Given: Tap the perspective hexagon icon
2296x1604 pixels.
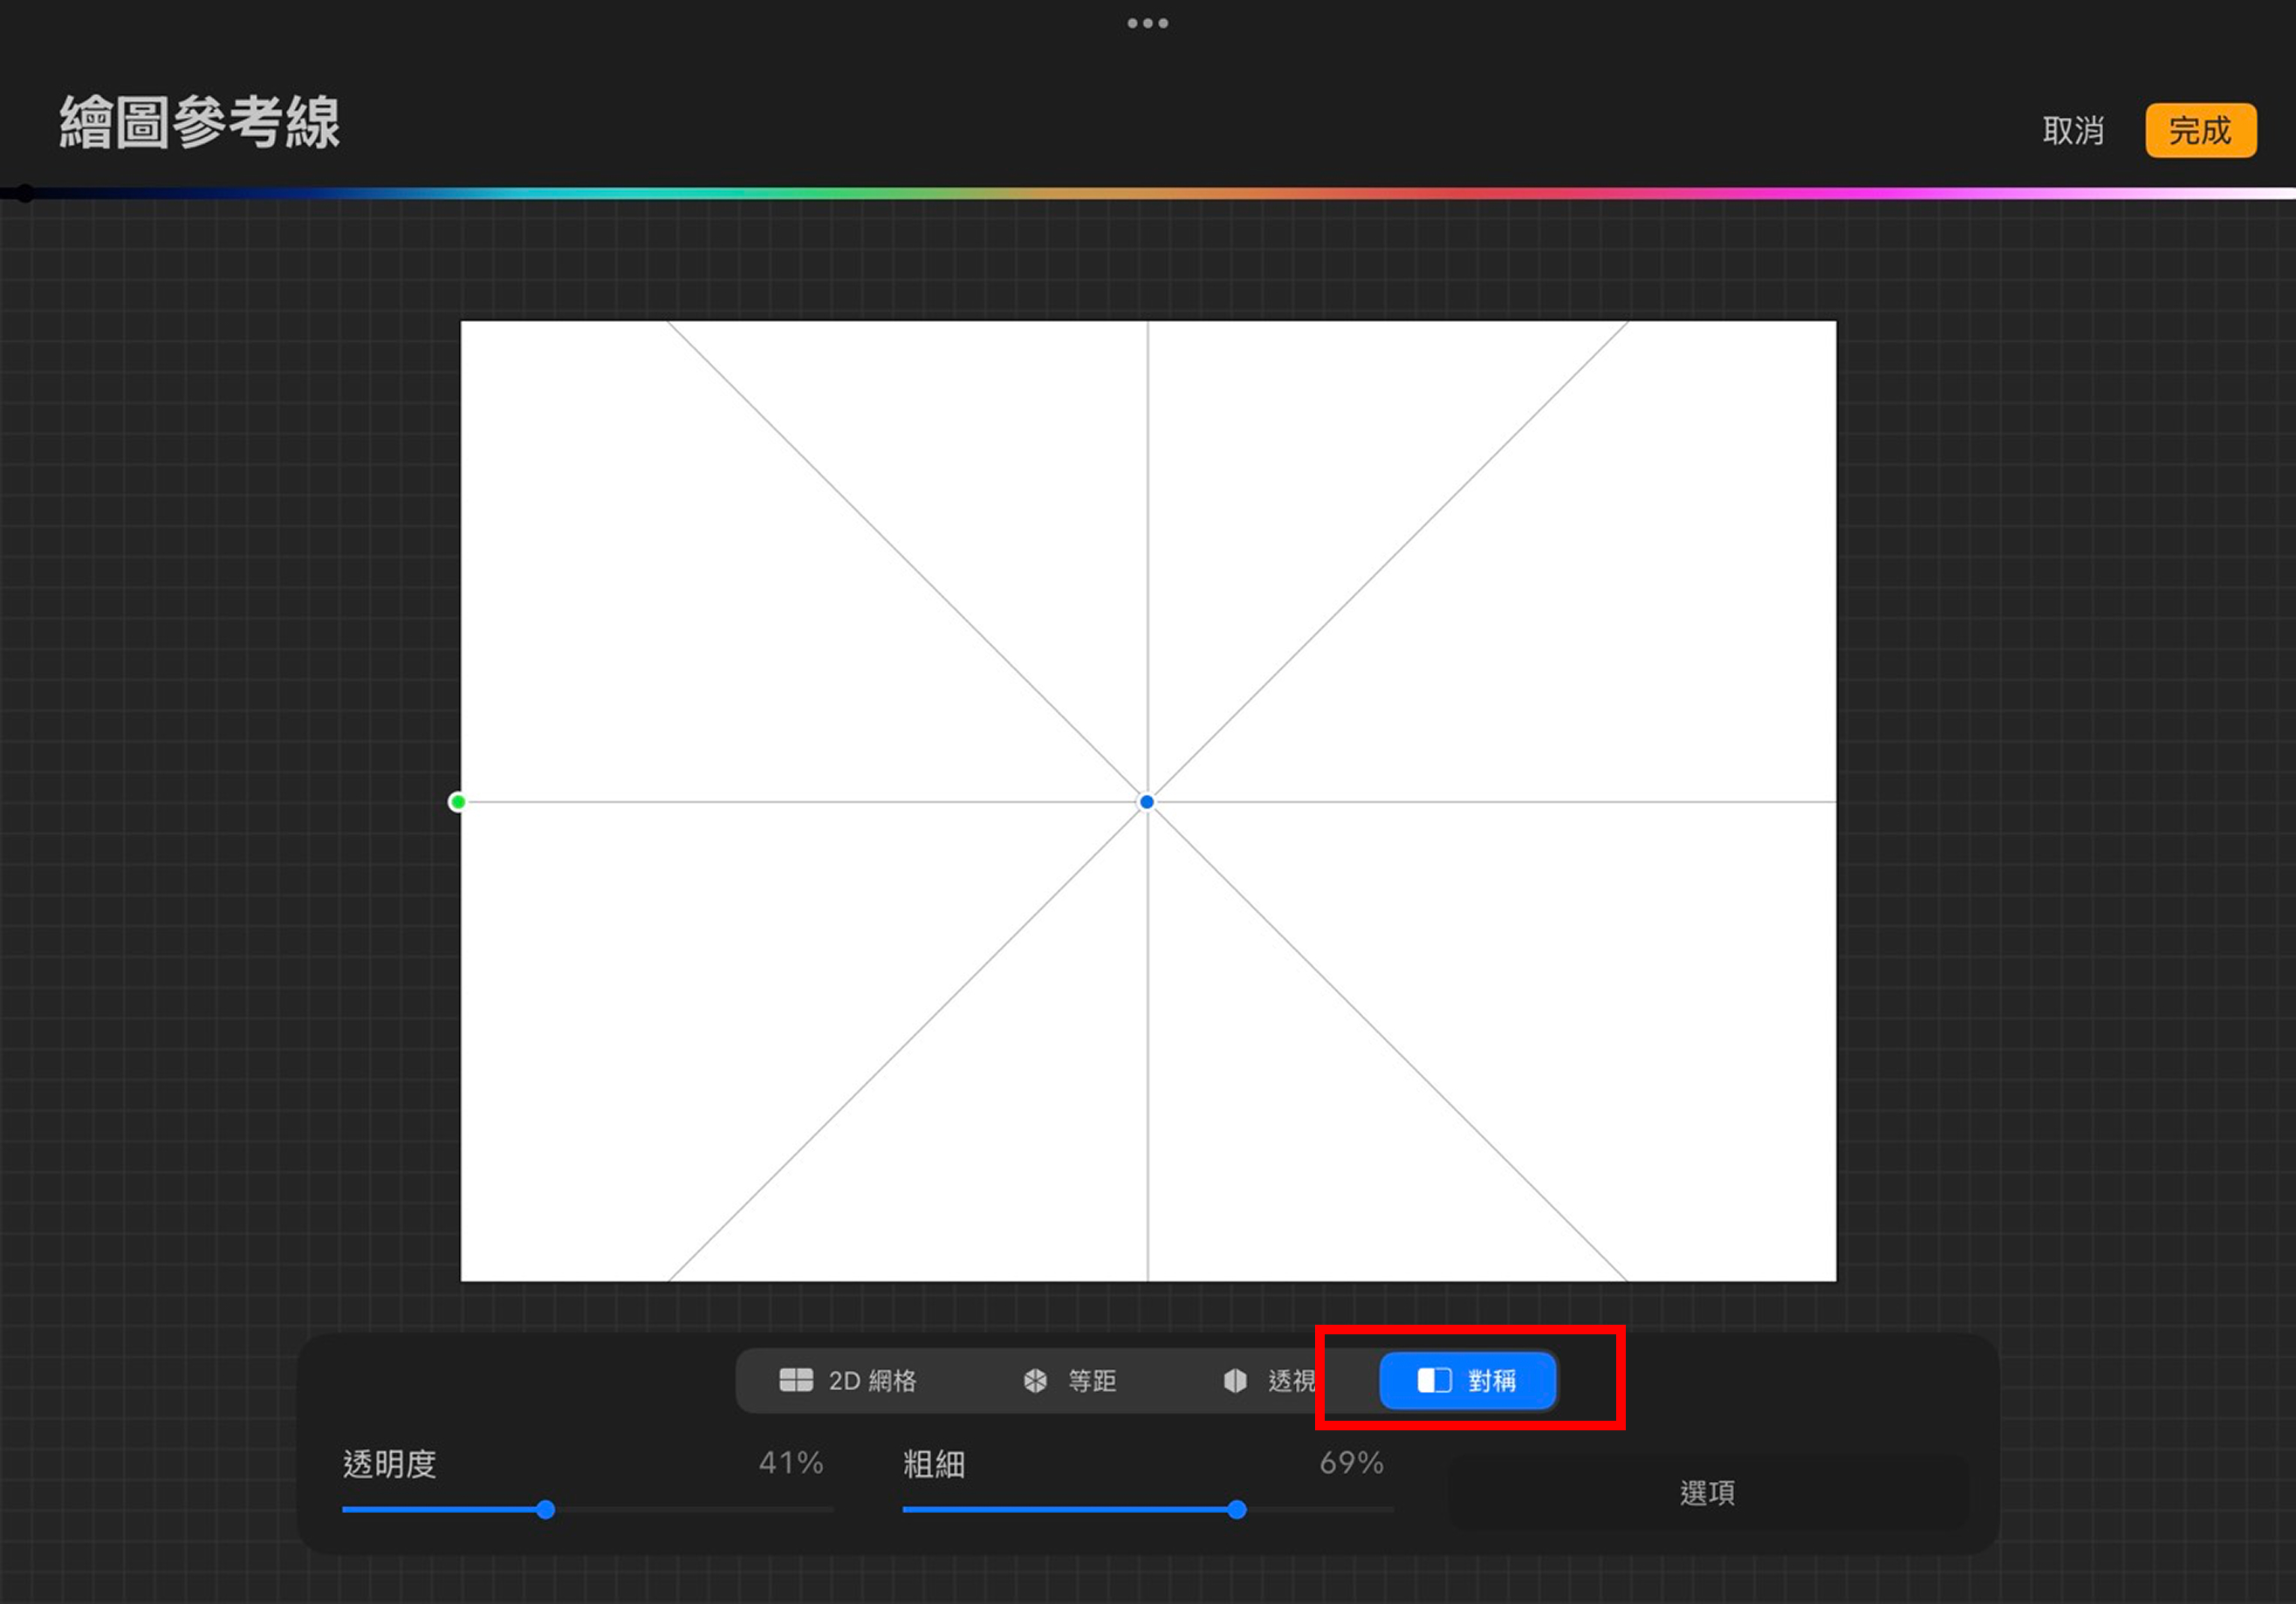Looking at the screenshot, I should click(x=1235, y=1381).
